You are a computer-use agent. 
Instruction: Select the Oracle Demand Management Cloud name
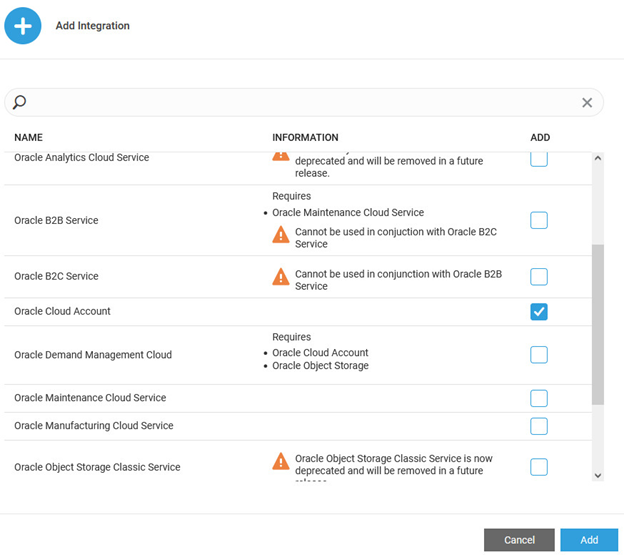point(93,355)
